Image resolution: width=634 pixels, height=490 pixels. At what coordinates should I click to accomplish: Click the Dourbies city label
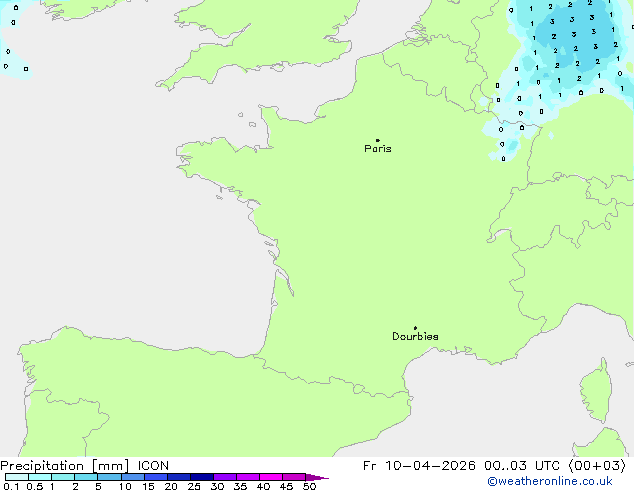coord(415,336)
